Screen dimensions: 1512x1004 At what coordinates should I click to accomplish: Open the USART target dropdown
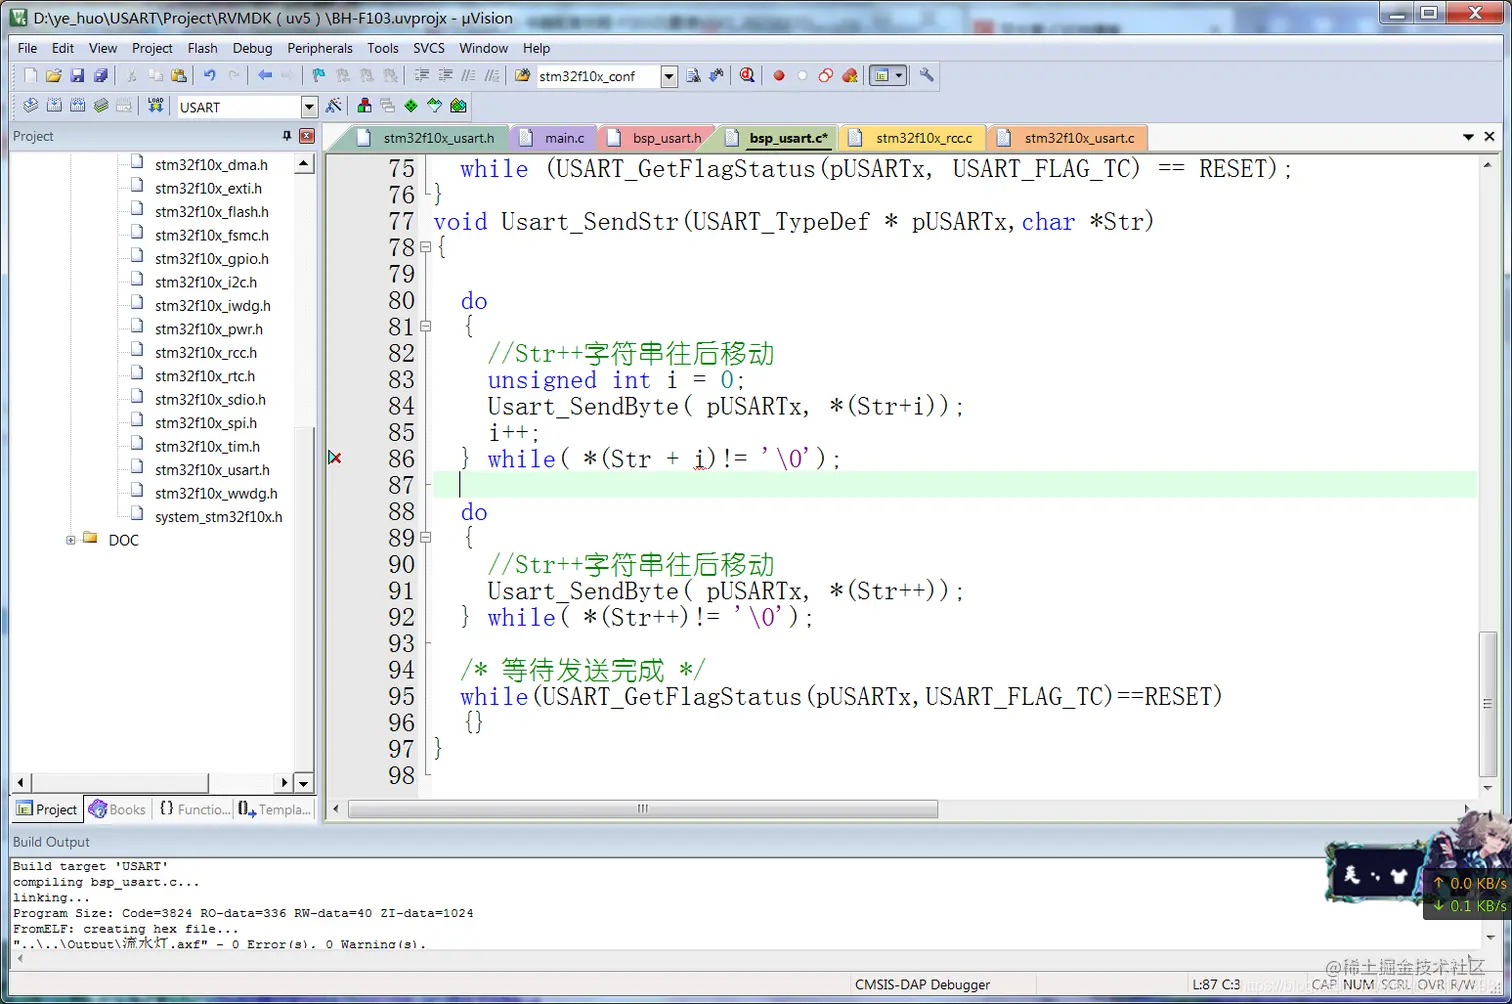point(309,107)
